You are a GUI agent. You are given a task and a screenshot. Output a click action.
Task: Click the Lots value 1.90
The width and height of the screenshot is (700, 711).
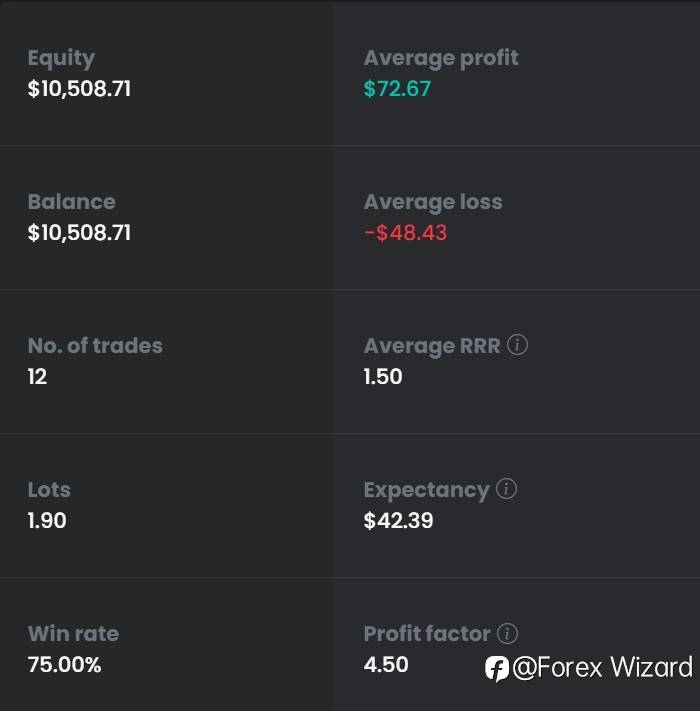click(47, 520)
